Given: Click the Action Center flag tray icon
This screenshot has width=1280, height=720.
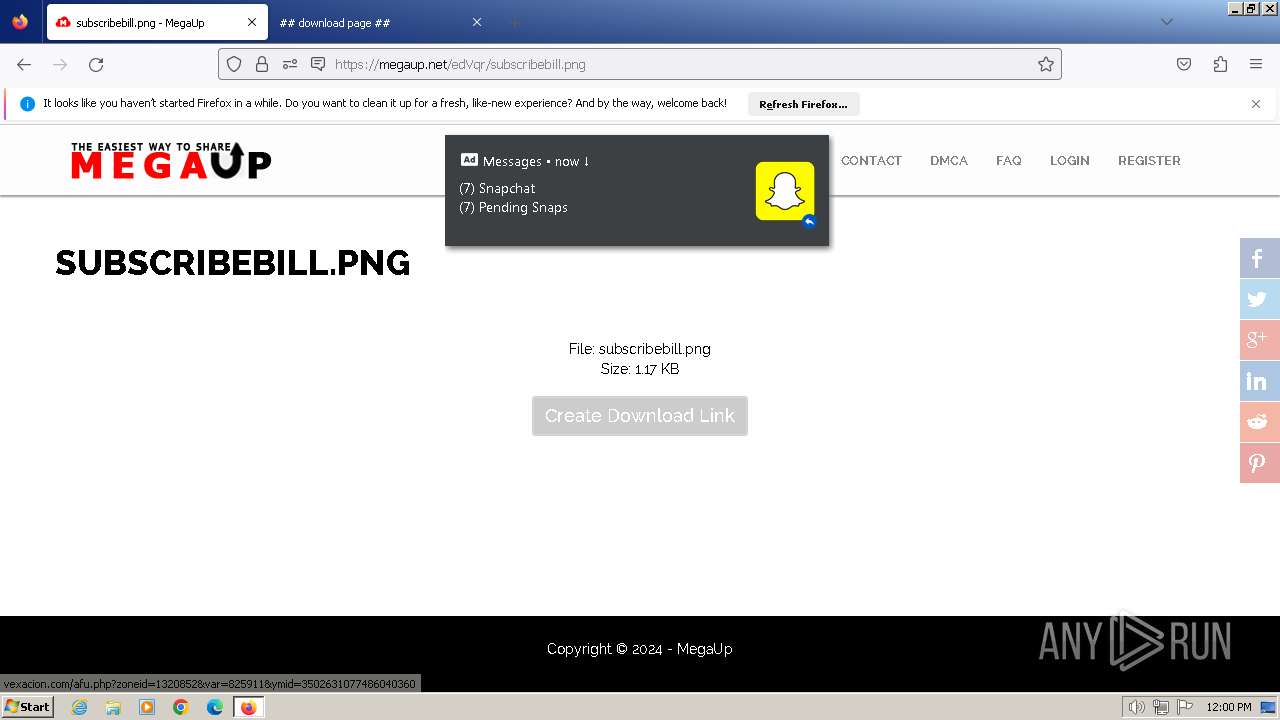Looking at the screenshot, I should [x=1185, y=707].
